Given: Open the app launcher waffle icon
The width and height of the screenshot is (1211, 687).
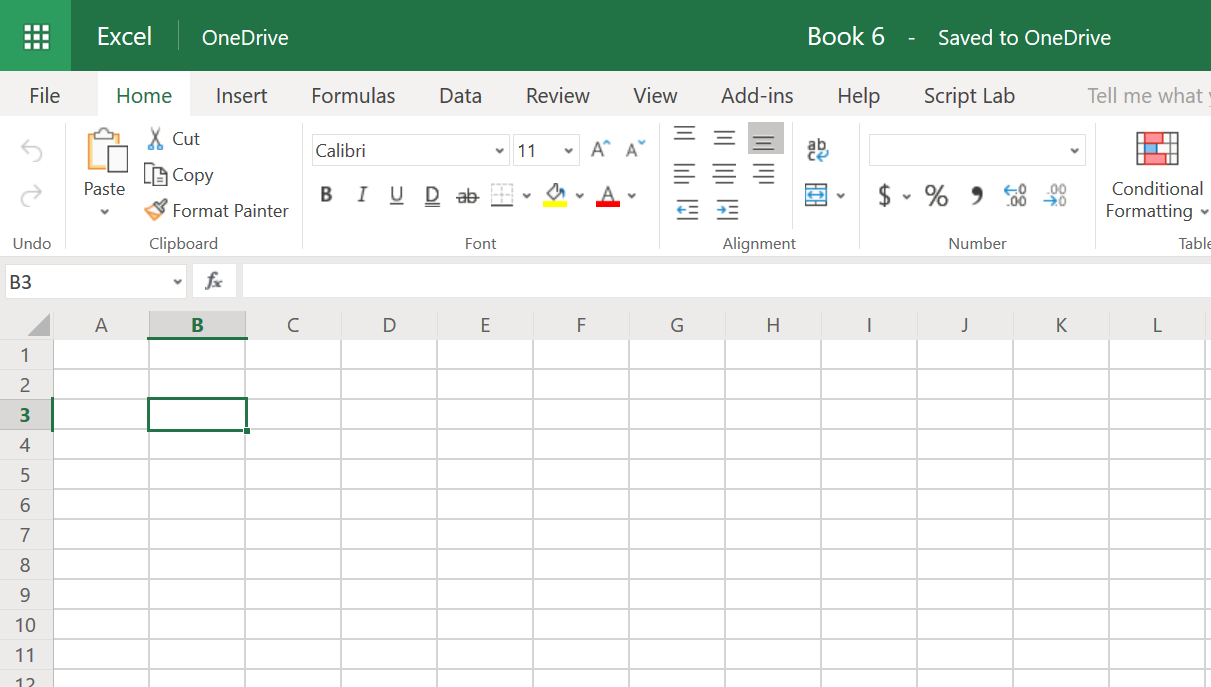Looking at the screenshot, I should point(36,37).
